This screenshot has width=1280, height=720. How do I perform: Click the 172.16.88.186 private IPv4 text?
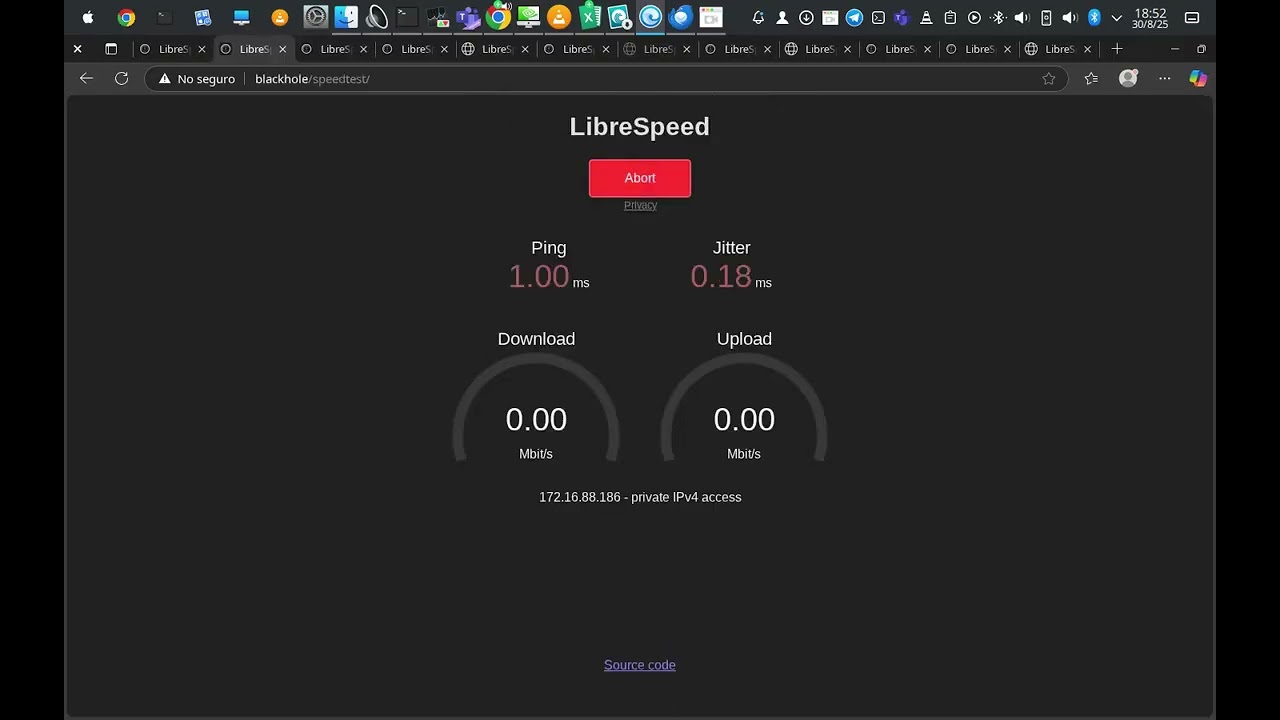point(640,497)
